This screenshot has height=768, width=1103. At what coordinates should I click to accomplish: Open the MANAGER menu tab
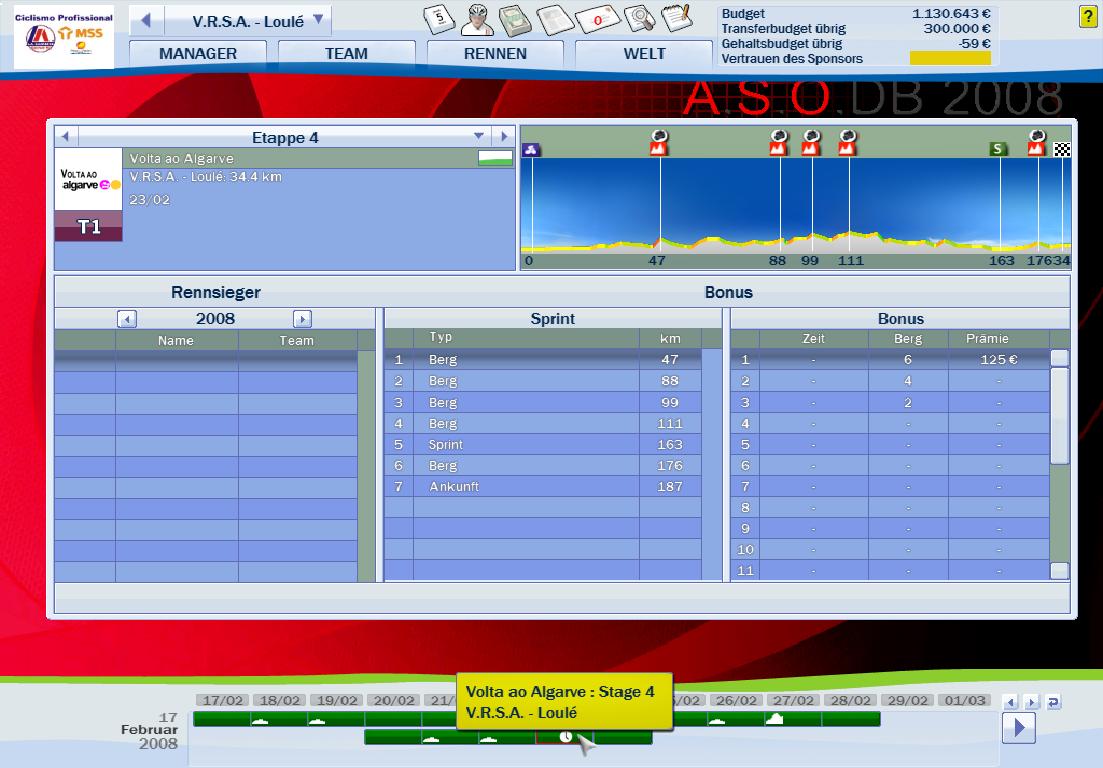click(x=198, y=54)
